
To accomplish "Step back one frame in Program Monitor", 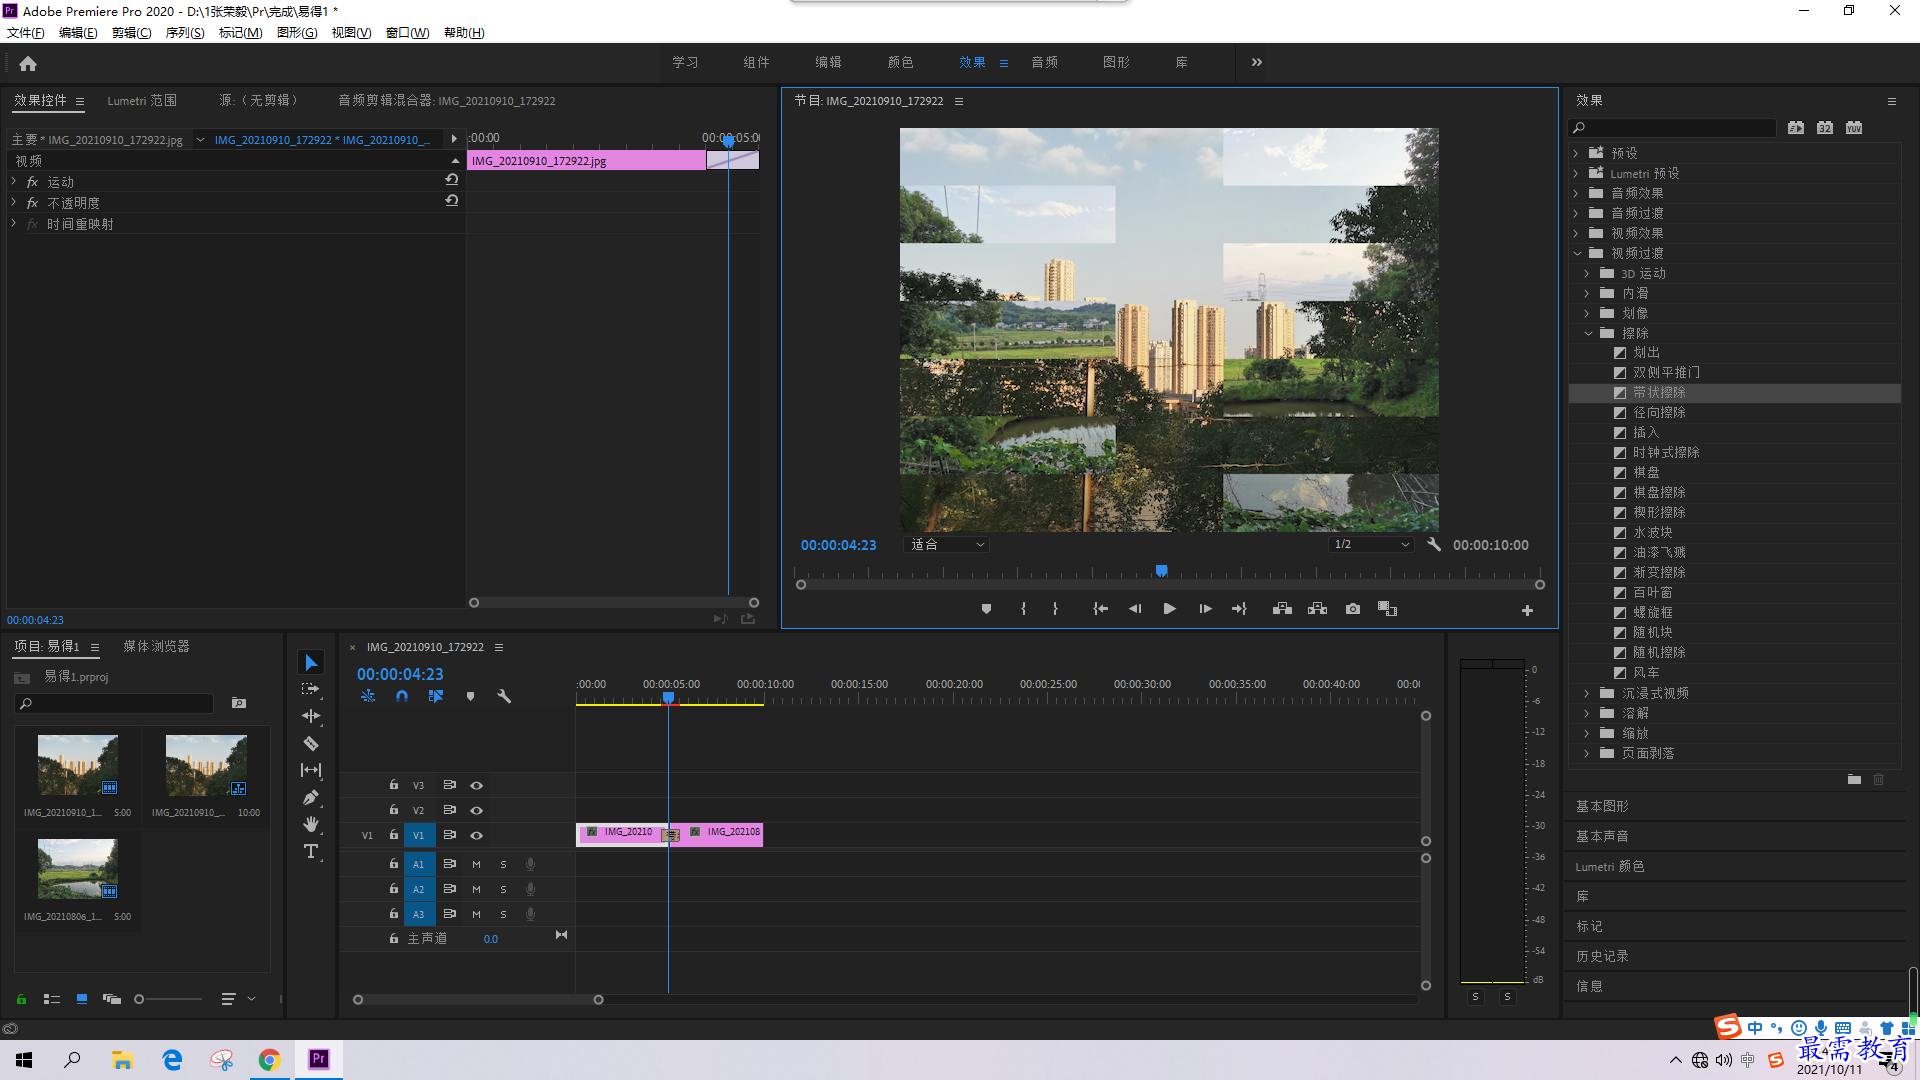I will coord(1135,609).
